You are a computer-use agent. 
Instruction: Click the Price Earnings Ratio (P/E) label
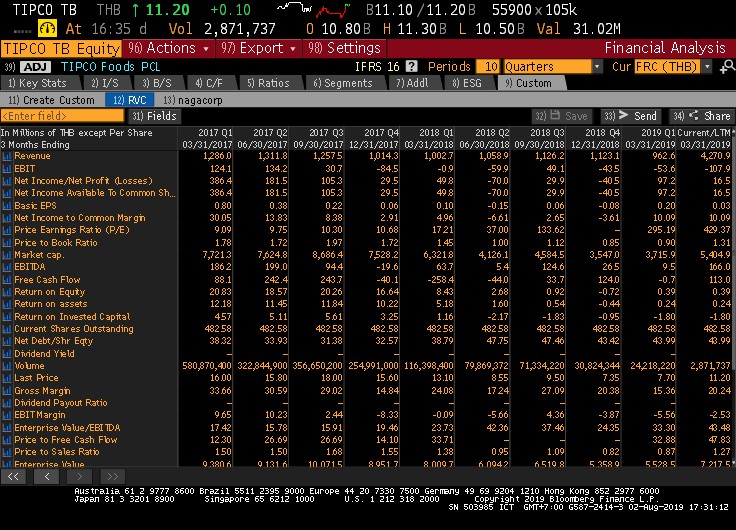tap(71, 230)
